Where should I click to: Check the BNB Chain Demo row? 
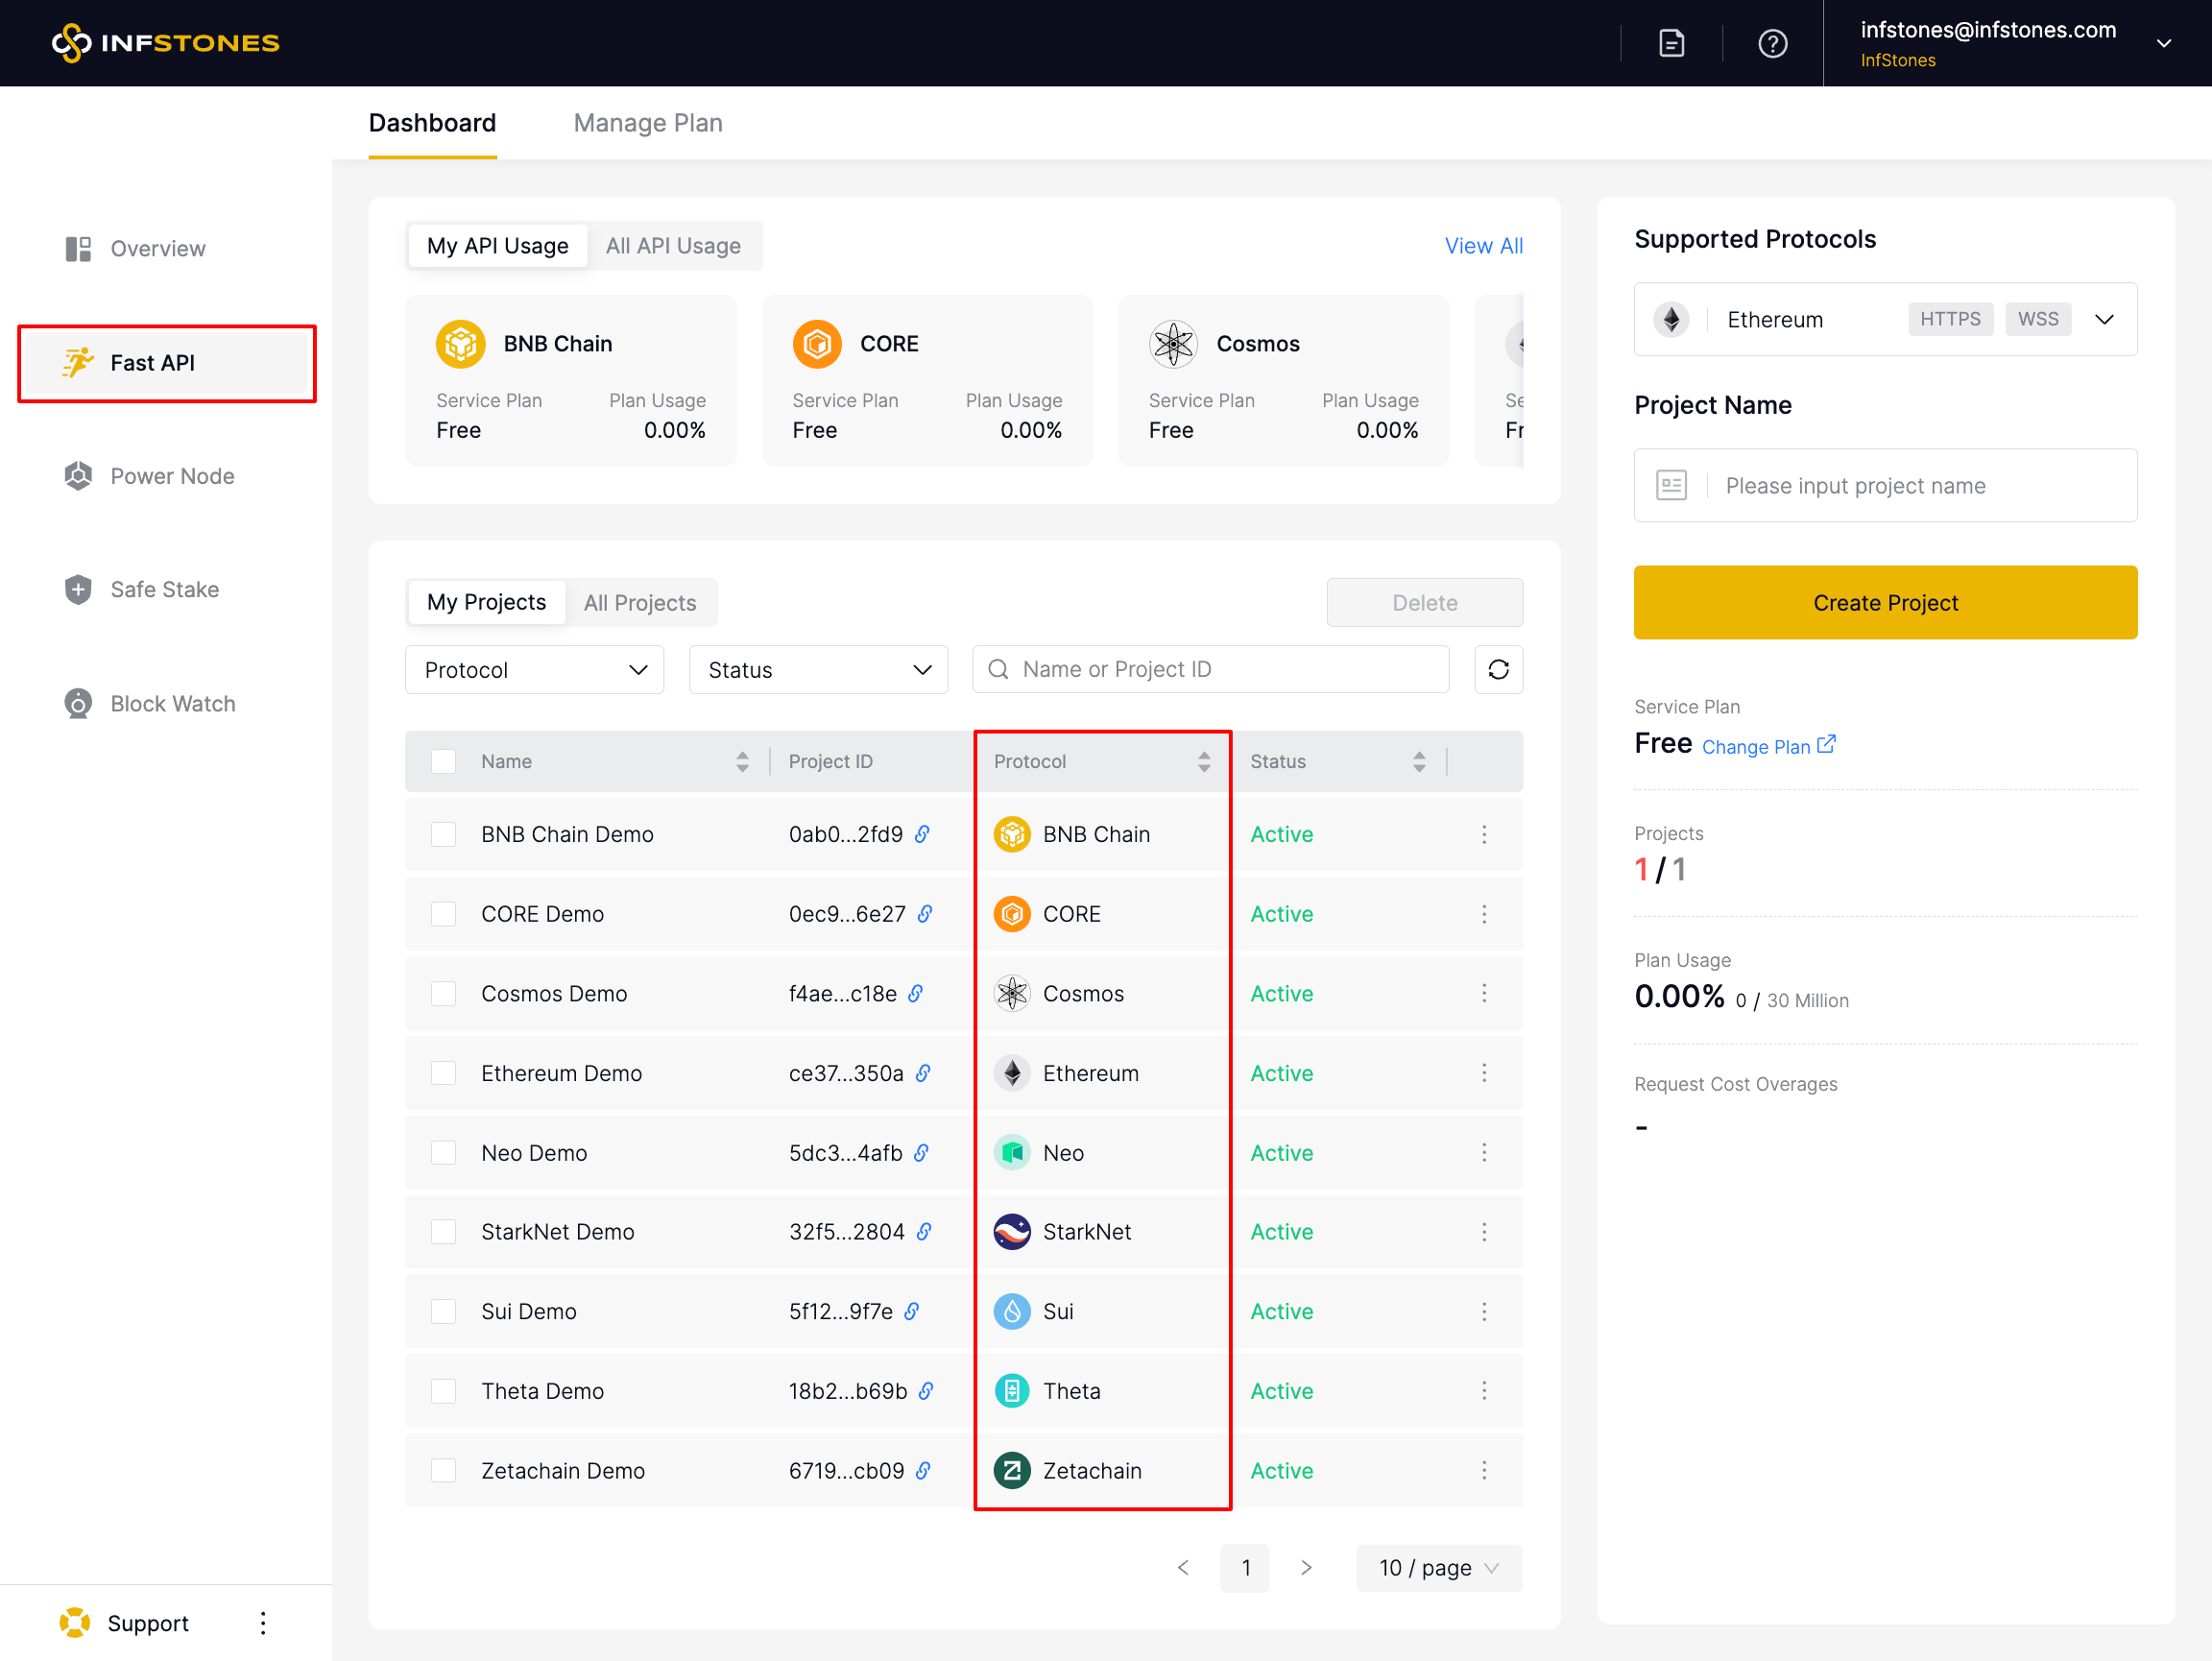pos(443,834)
